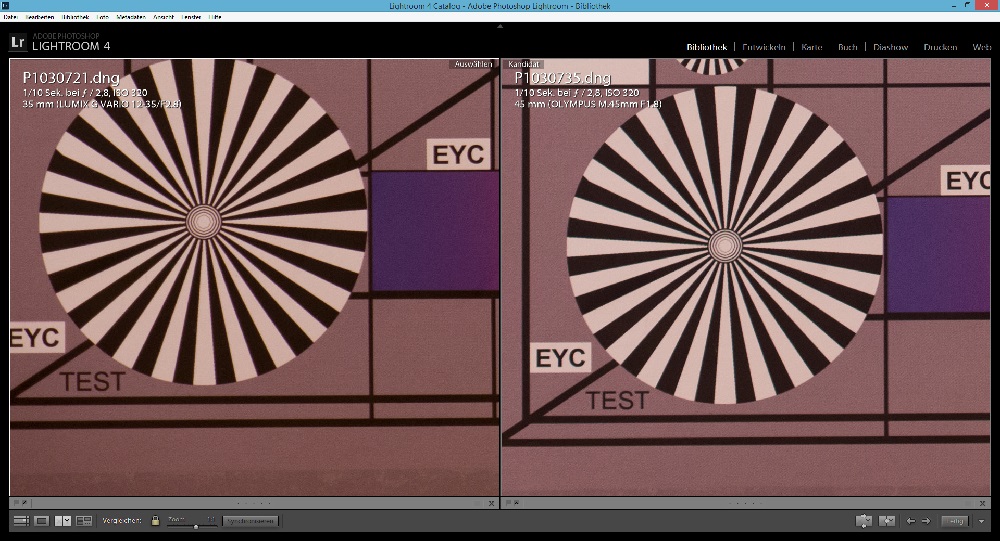Switch to Diashow module
Screen dimensions: 1000x541
[890, 47]
